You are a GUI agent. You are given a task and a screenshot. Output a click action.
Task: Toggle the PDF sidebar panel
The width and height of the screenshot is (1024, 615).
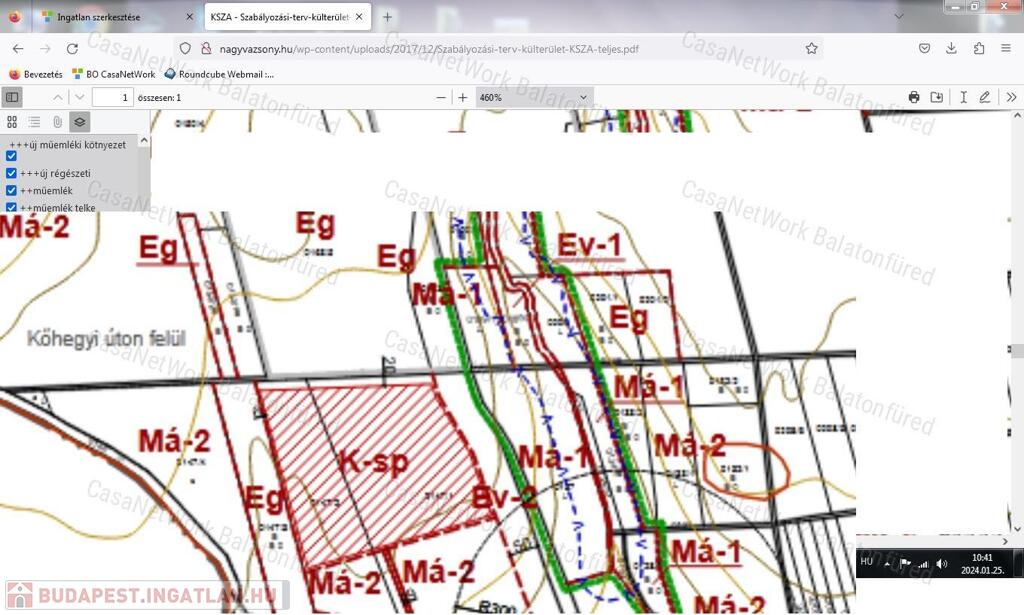(12, 97)
